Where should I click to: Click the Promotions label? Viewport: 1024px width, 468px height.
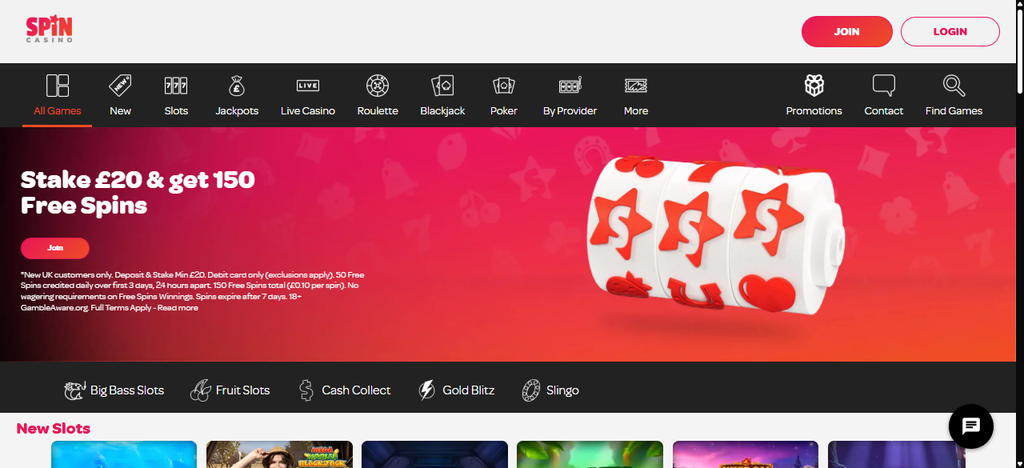(814, 111)
